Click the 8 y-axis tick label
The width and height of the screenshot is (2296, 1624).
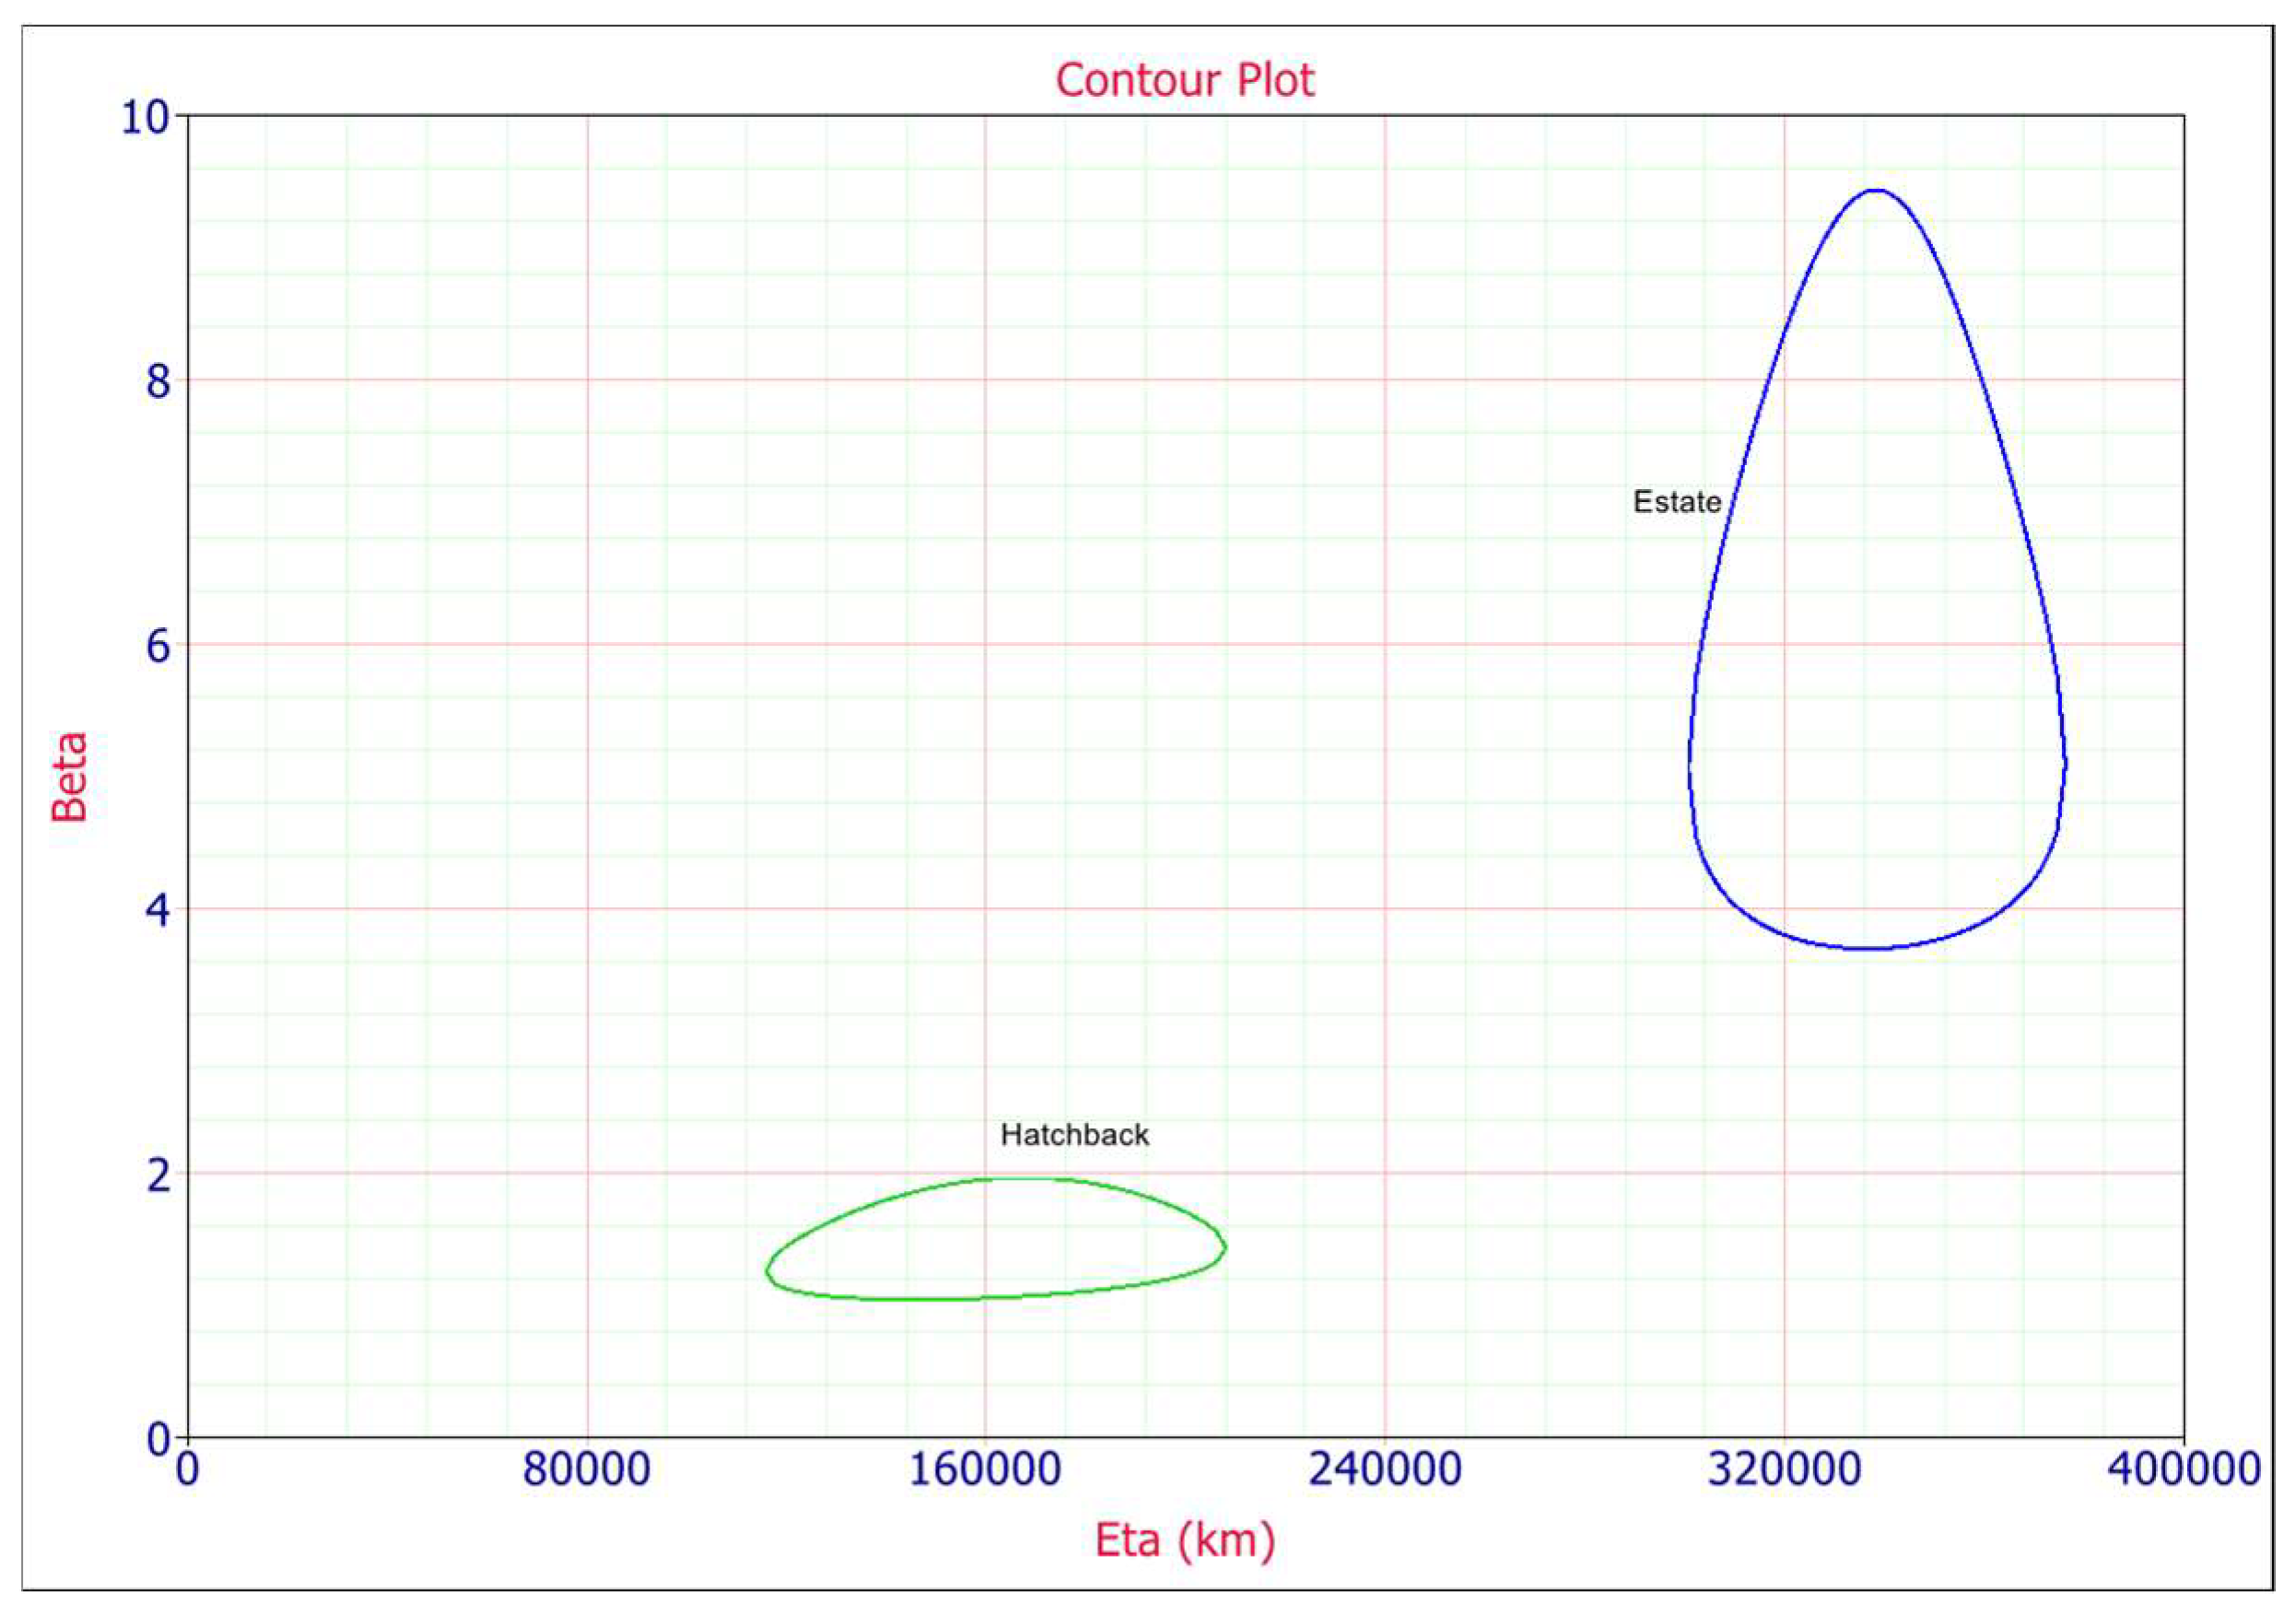point(158,382)
